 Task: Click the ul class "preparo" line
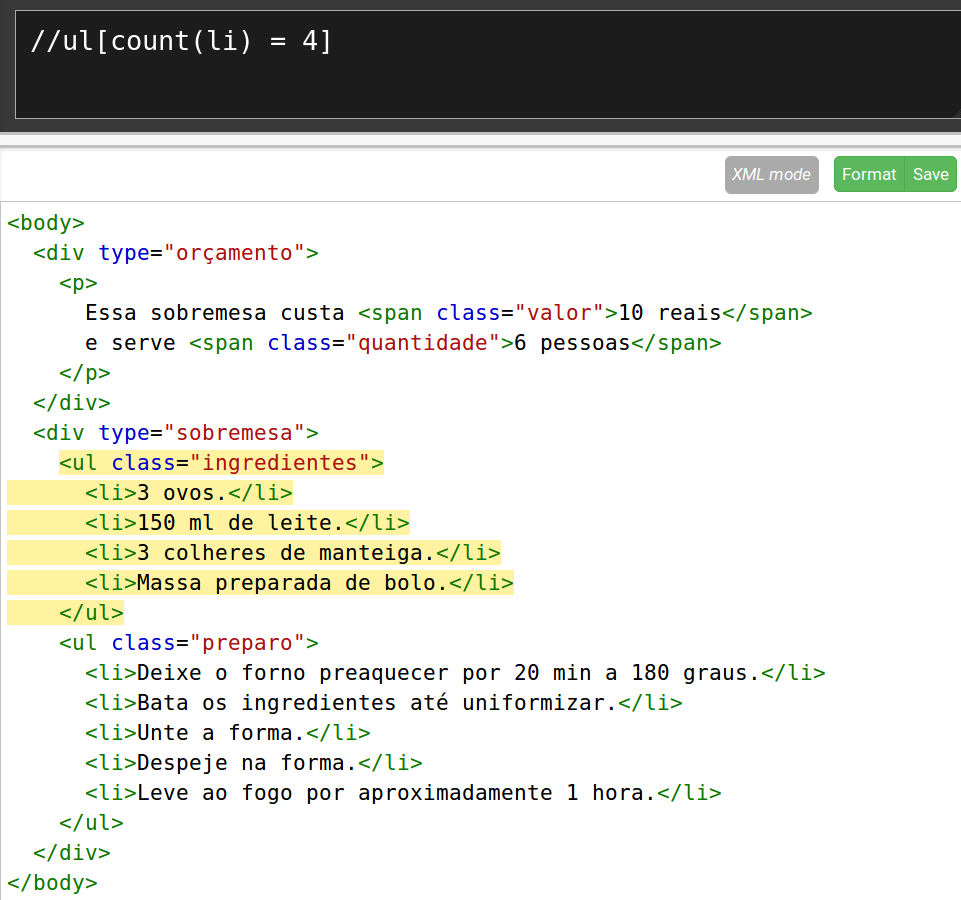(x=188, y=643)
